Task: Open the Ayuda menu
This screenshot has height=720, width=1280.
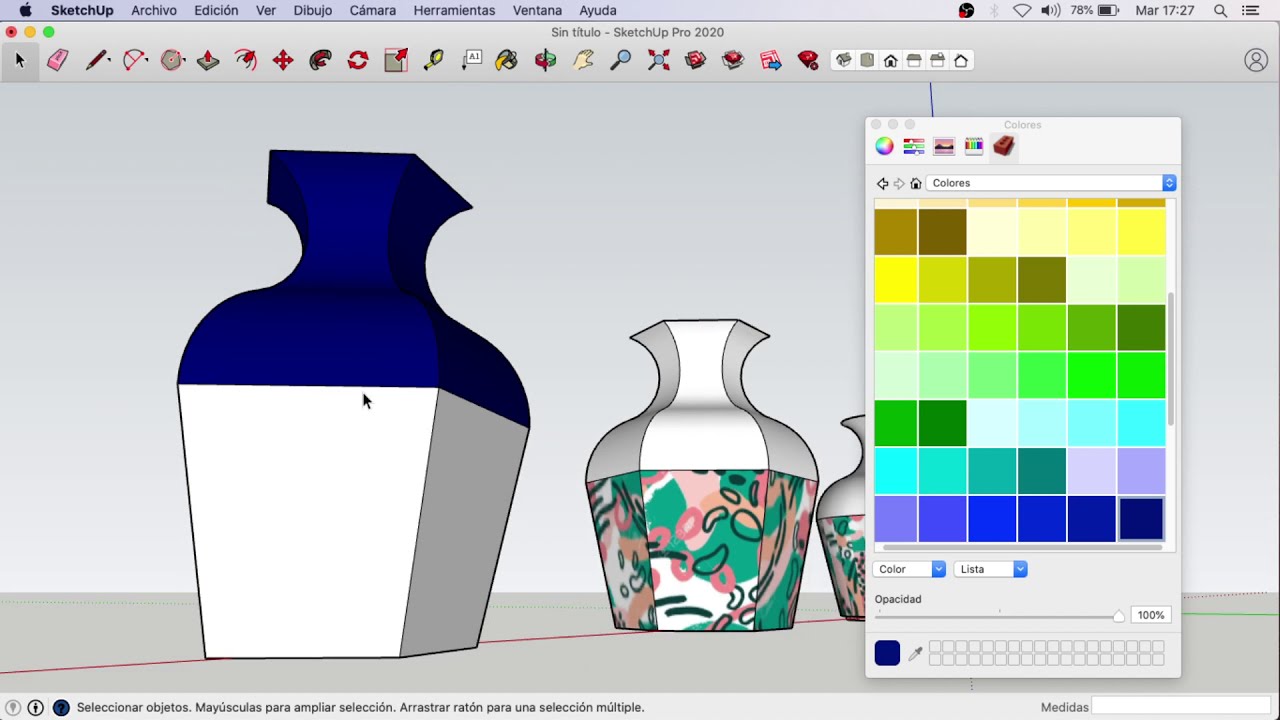Action: point(598,10)
